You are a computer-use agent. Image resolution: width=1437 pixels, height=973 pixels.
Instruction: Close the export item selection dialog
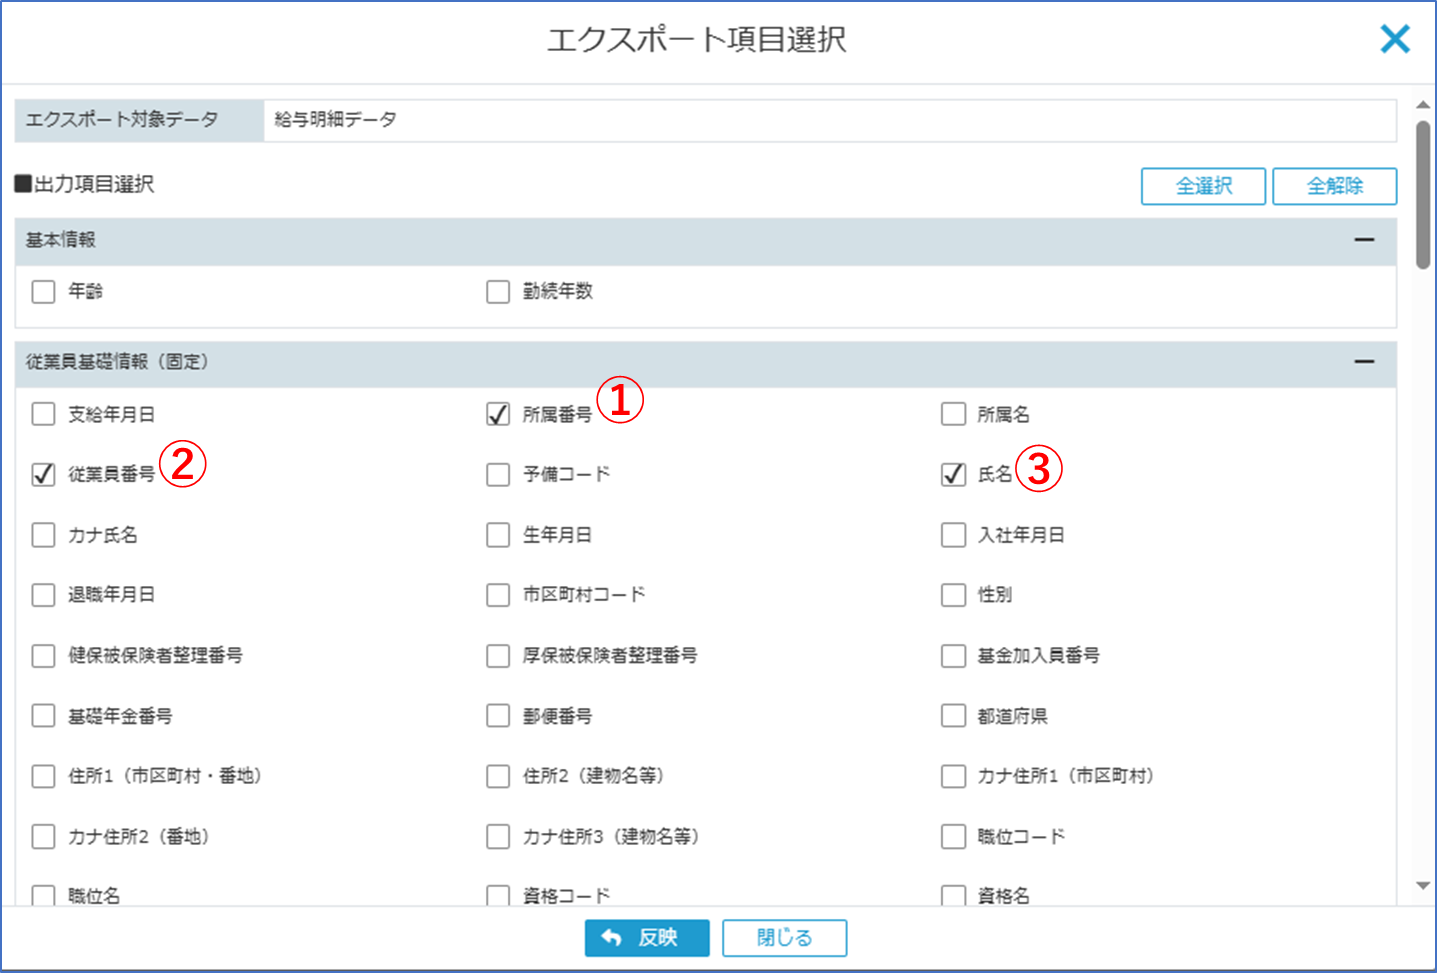[x=1394, y=40]
